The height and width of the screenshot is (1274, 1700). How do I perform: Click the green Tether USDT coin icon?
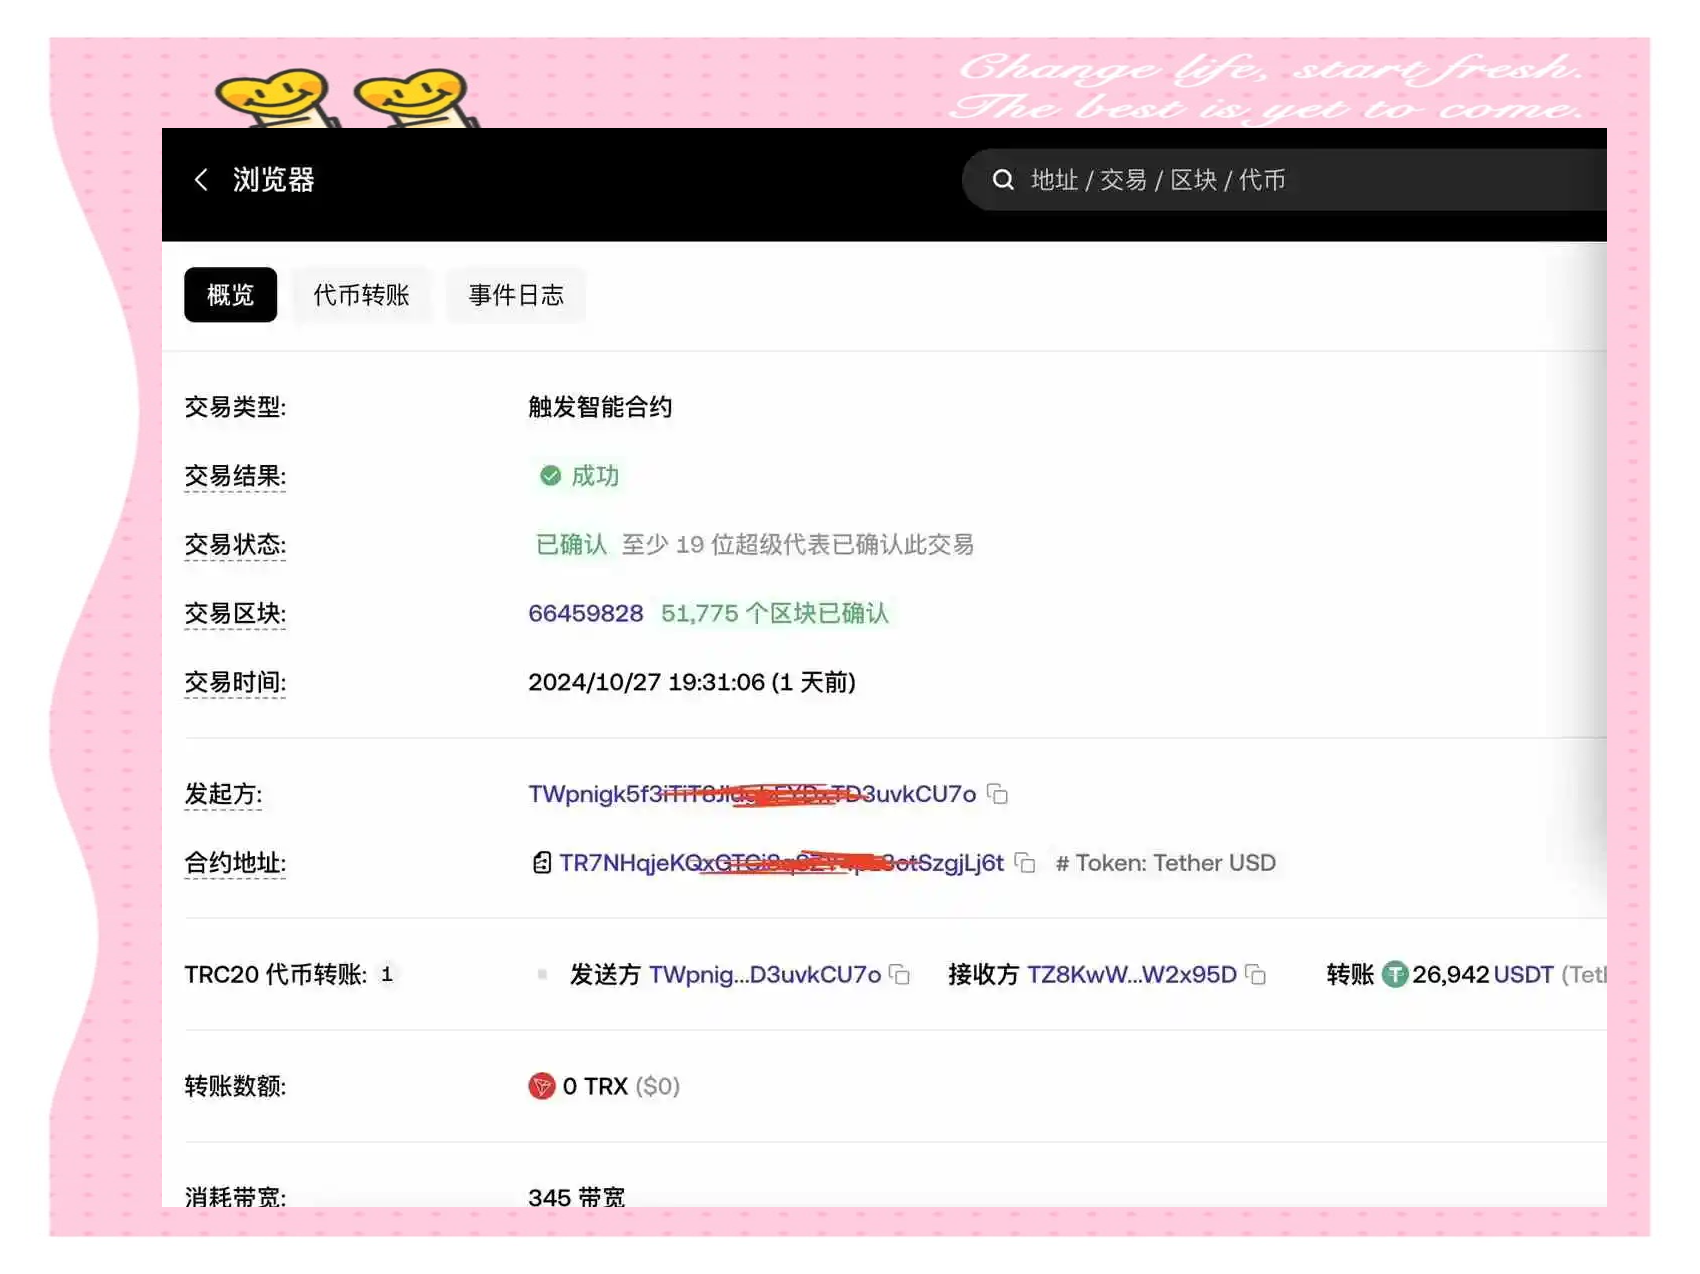pos(1395,975)
